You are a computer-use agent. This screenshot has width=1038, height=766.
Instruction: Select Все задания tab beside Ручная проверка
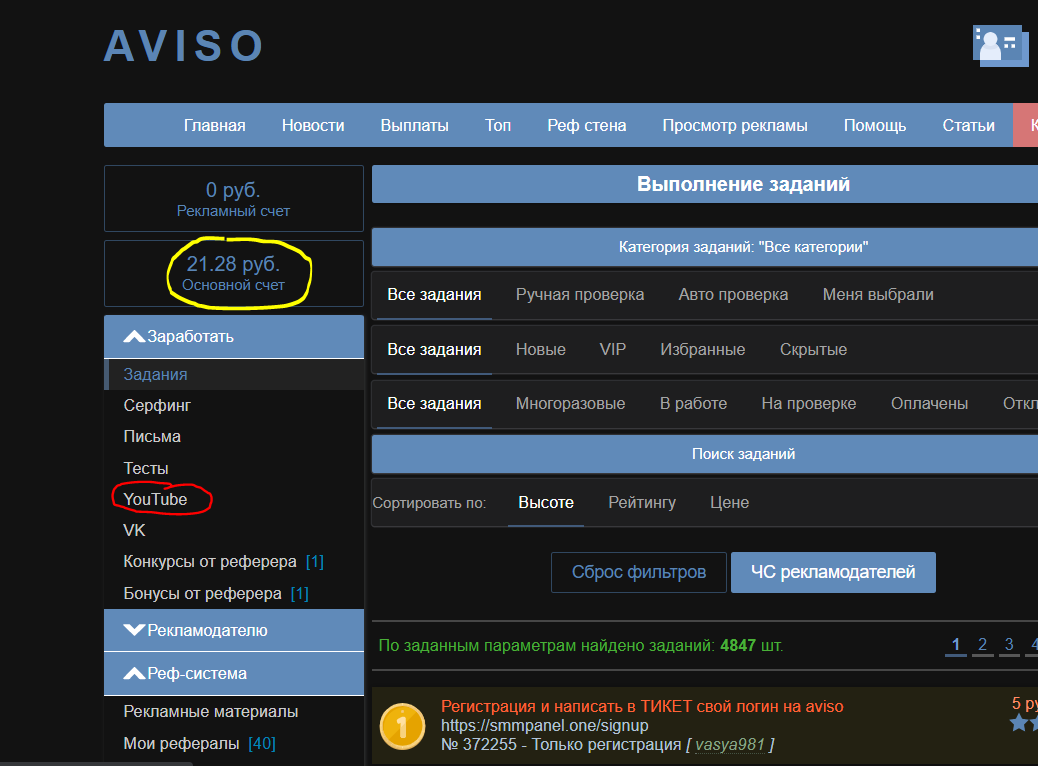click(x=434, y=295)
